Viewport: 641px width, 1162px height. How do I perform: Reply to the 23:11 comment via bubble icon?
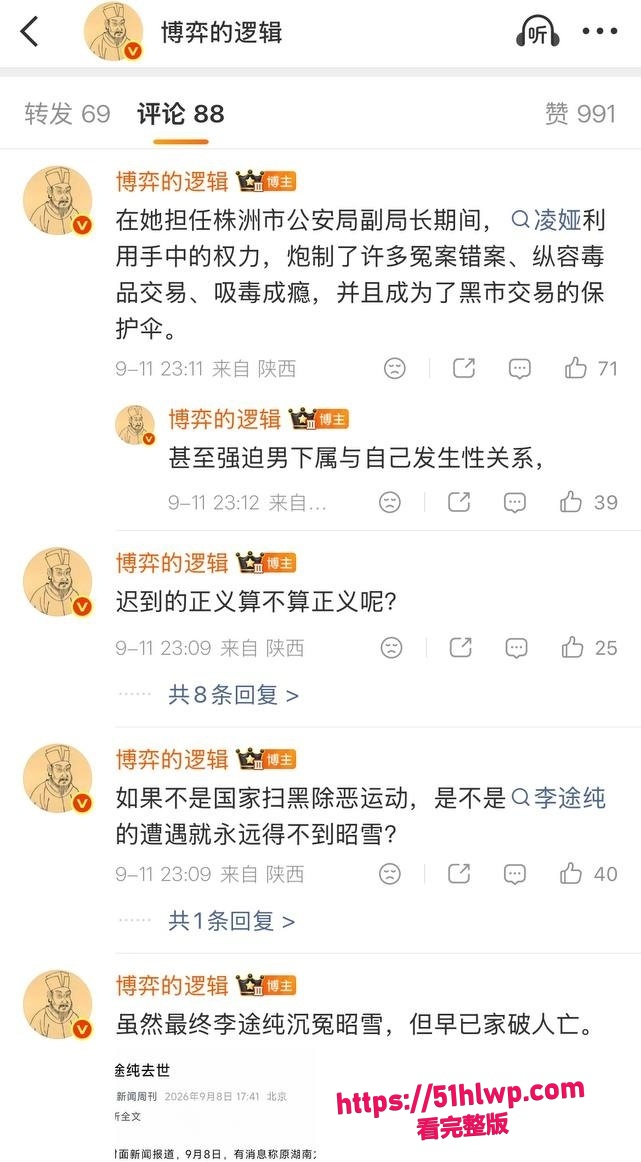pos(519,368)
